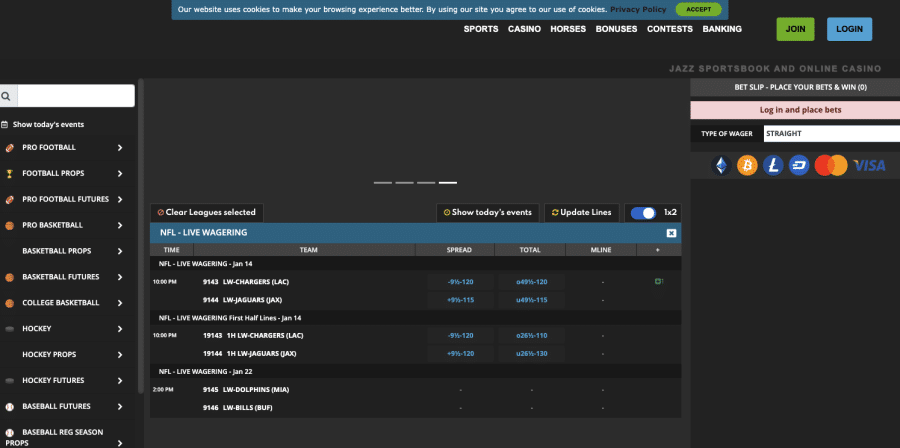Click the Pro Football ball icon

[9, 147]
